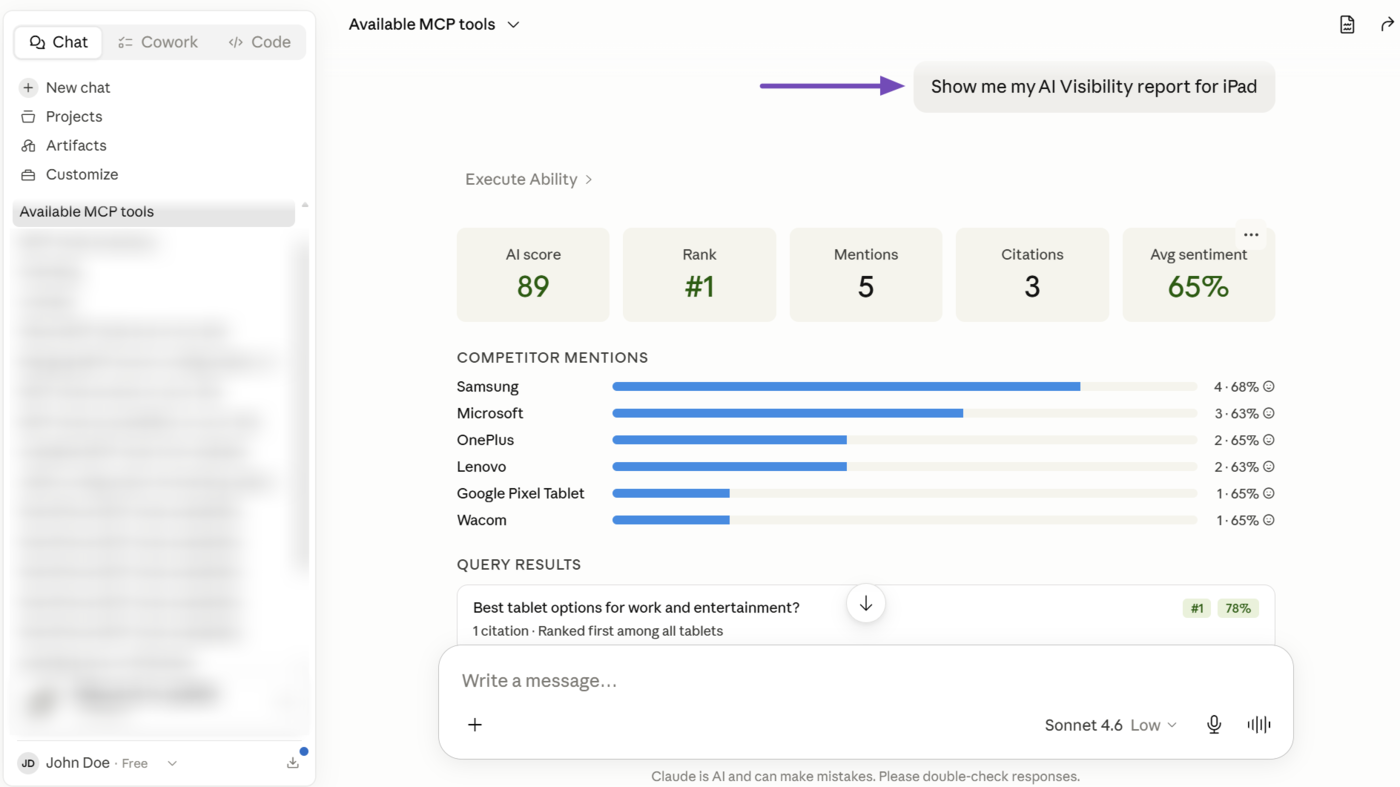The height and width of the screenshot is (787, 1400).
Task: Click the Projects folder icon
Action: [x=28, y=117]
